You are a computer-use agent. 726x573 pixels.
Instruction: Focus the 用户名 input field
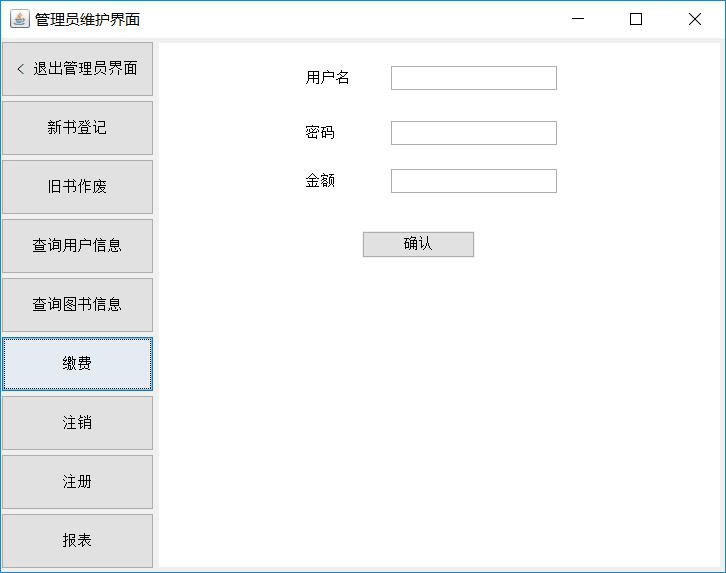click(474, 78)
